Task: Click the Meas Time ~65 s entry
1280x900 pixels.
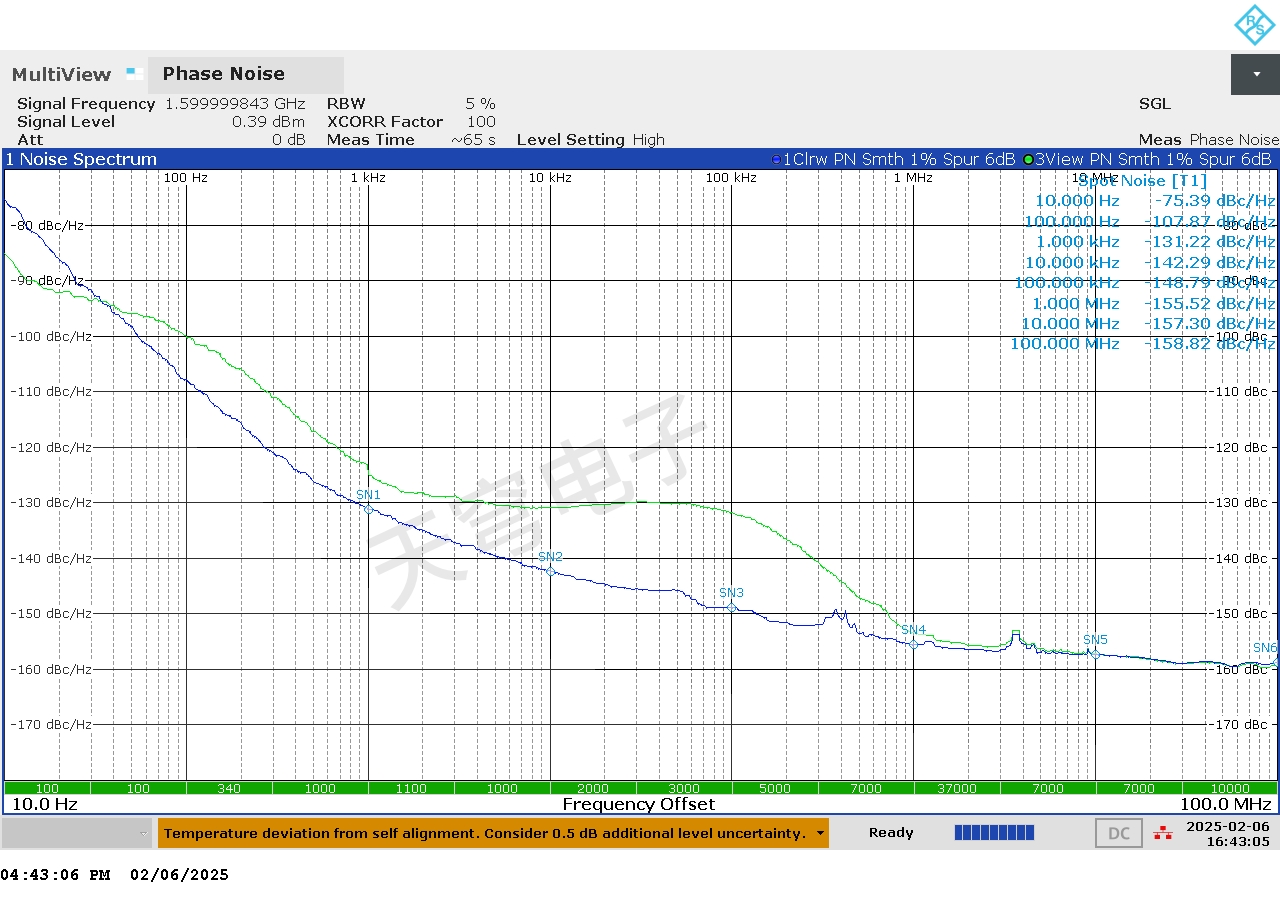Action: [x=411, y=140]
